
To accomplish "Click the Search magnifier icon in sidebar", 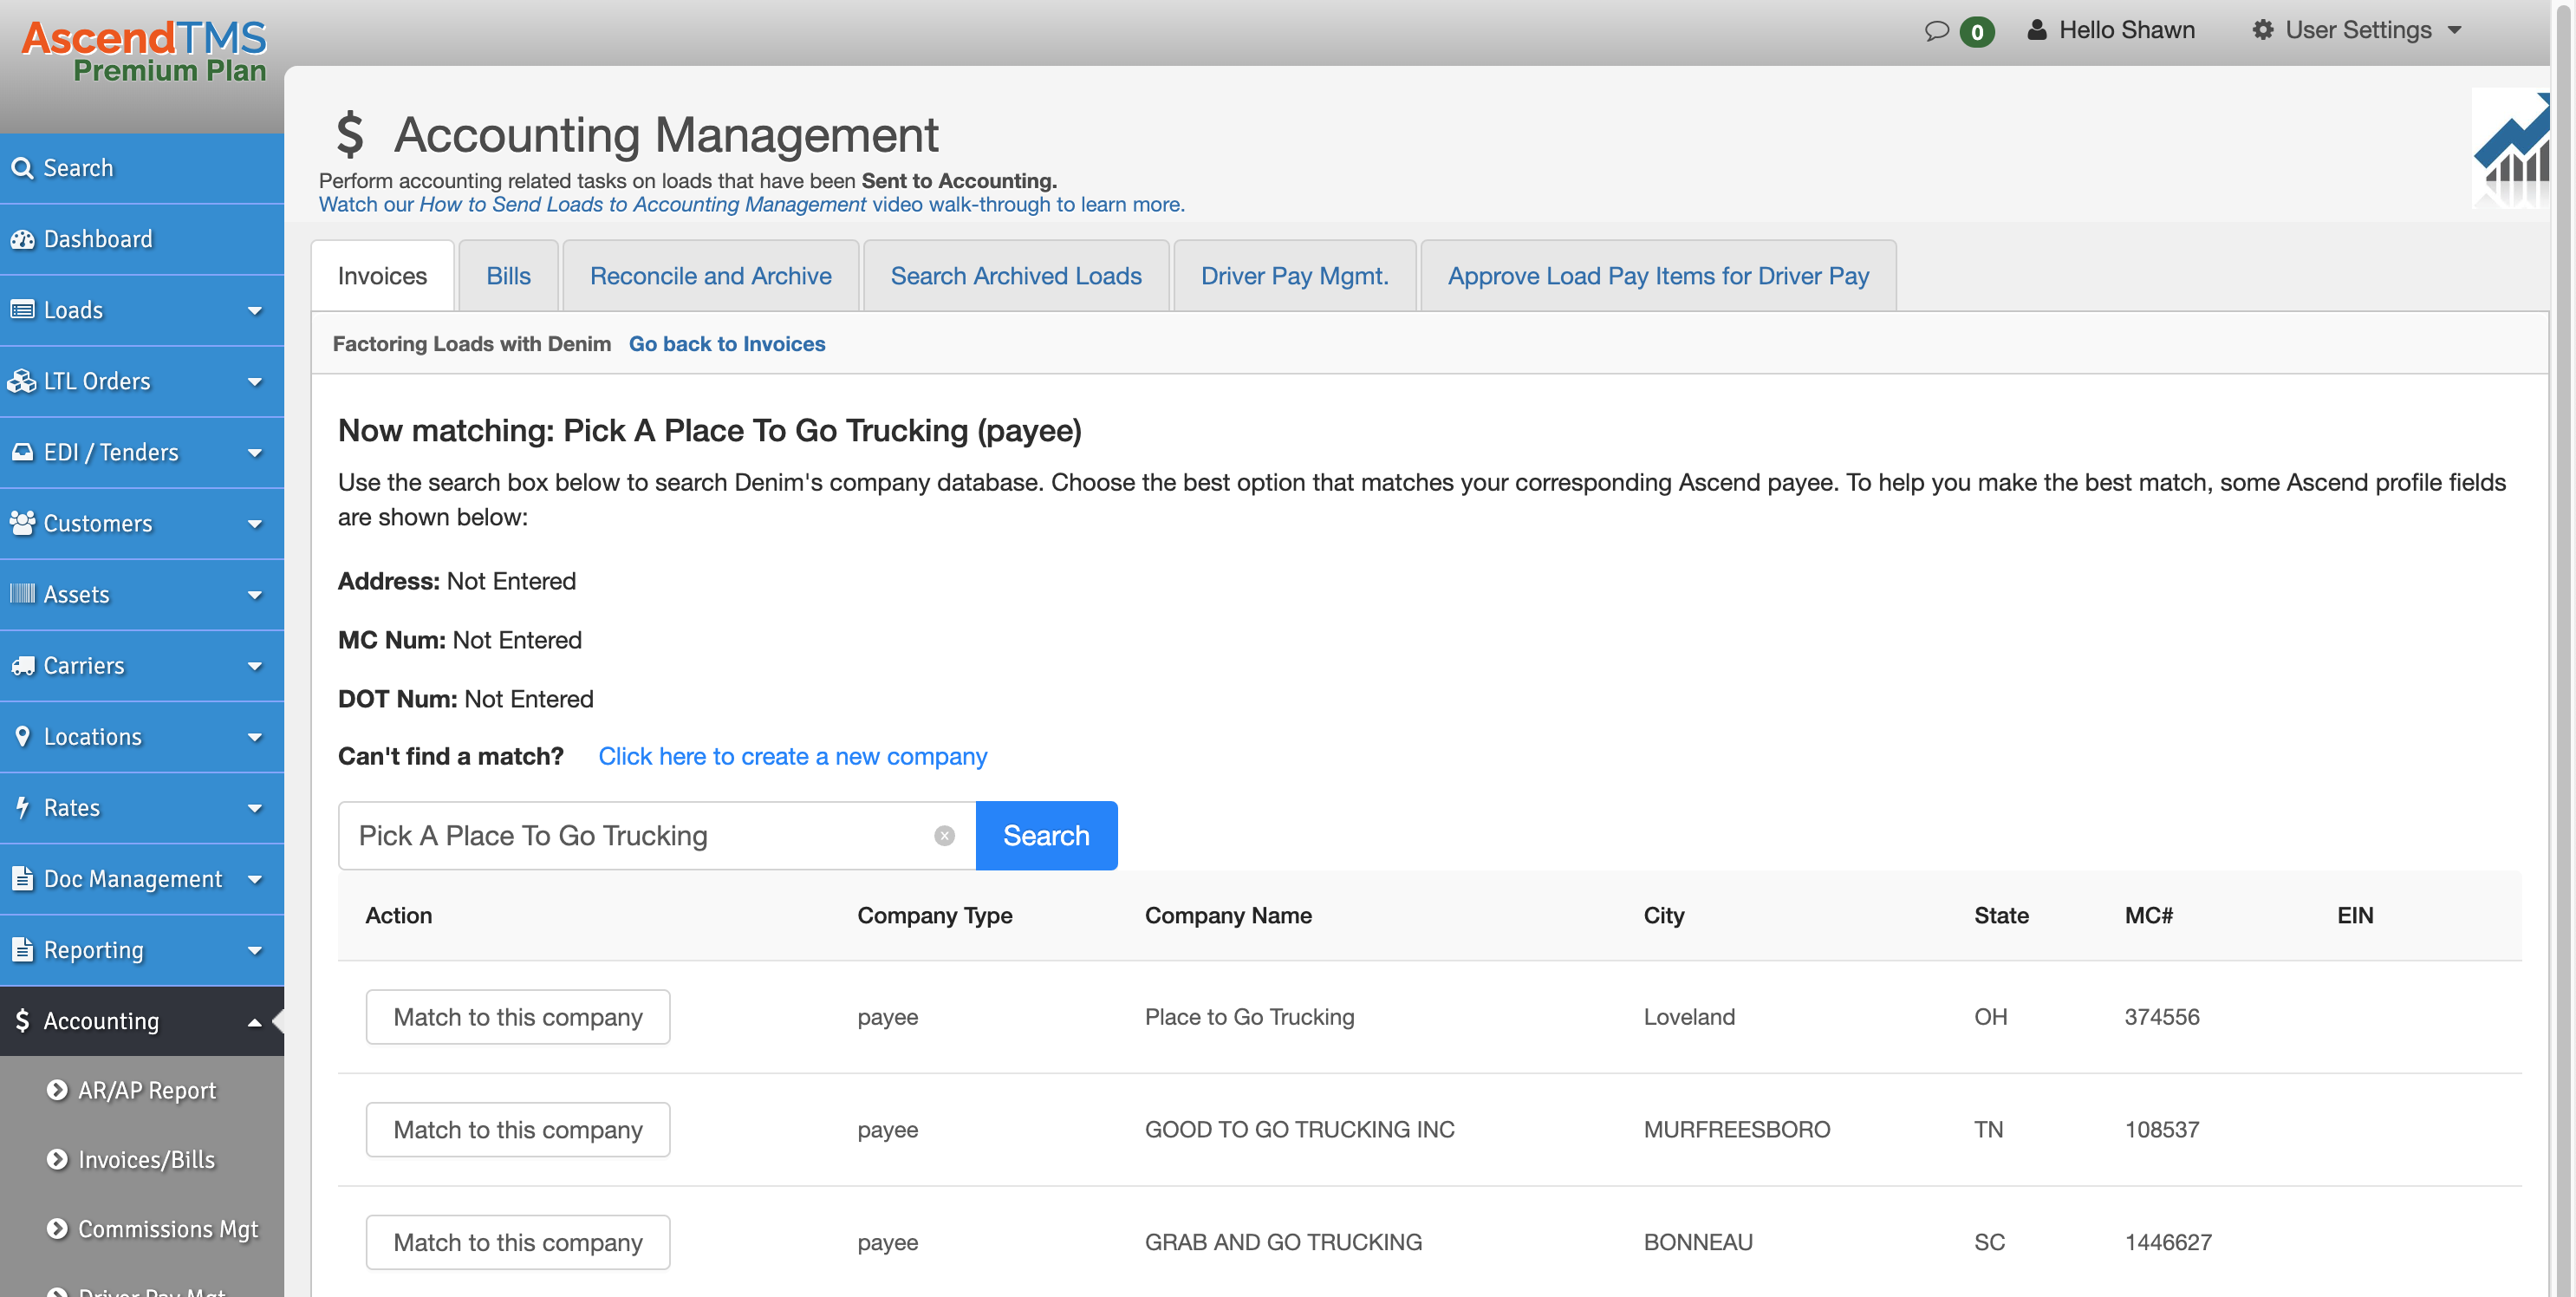I will (22, 168).
